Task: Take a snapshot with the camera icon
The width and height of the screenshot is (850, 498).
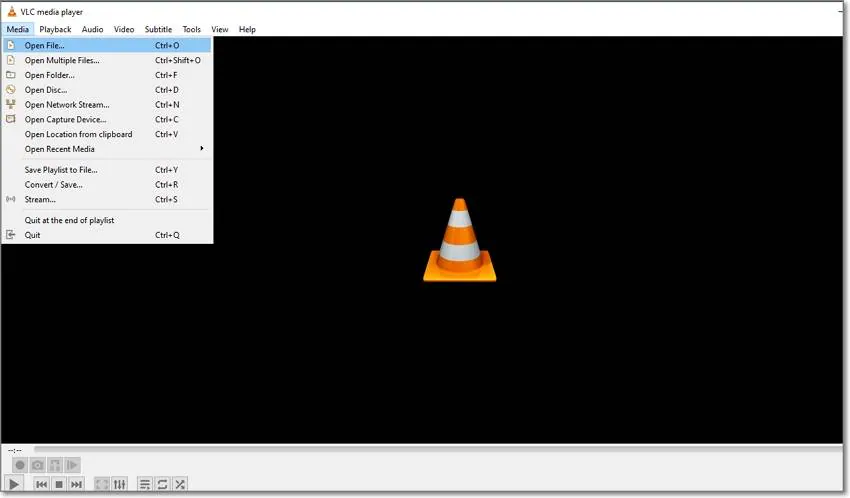Action: click(x=37, y=465)
